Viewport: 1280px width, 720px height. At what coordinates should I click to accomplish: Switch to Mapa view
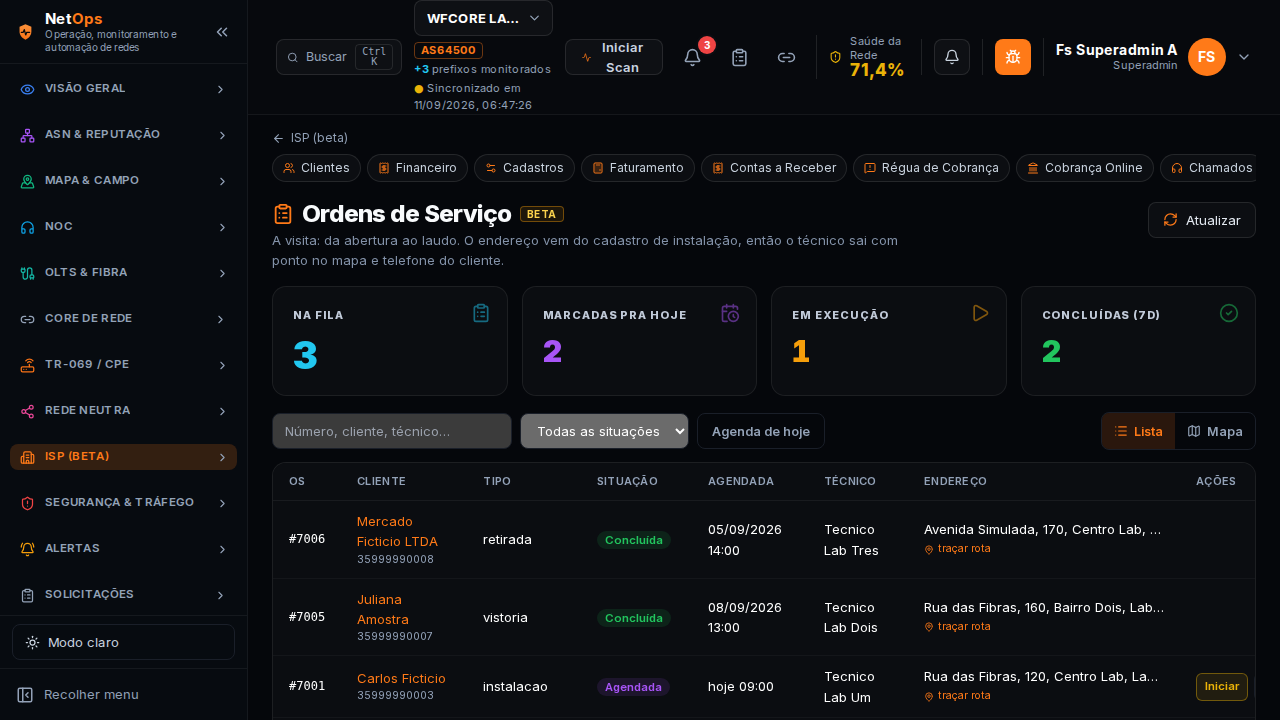click(x=1215, y=431)
